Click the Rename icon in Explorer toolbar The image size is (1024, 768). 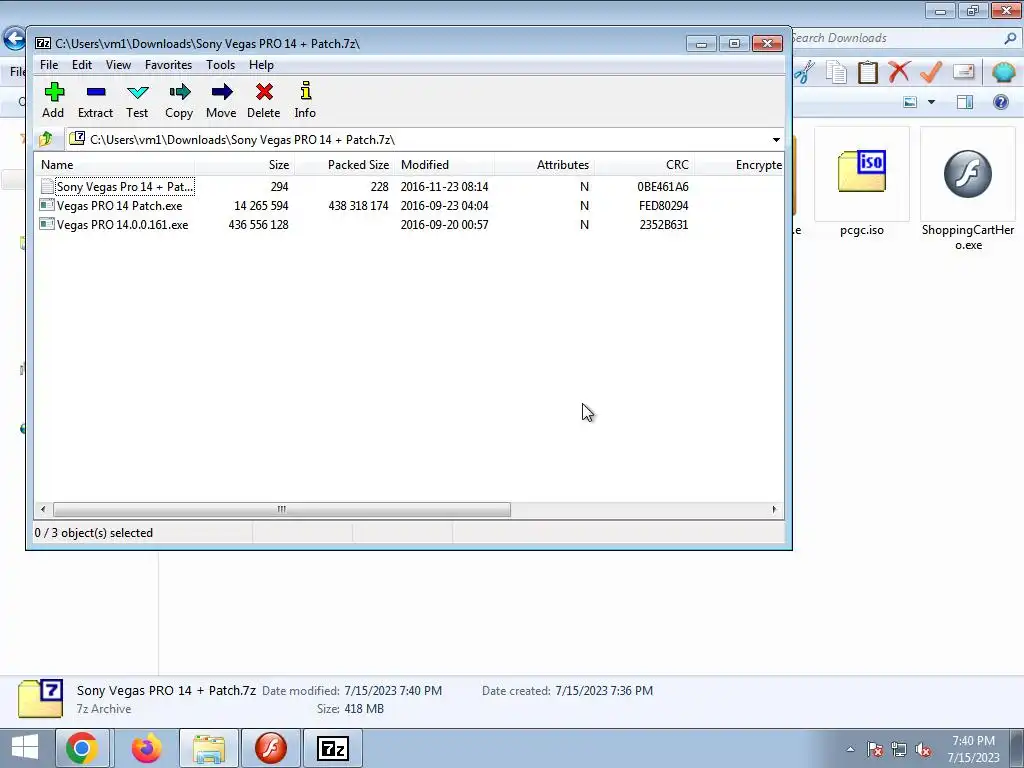[963, 71]
